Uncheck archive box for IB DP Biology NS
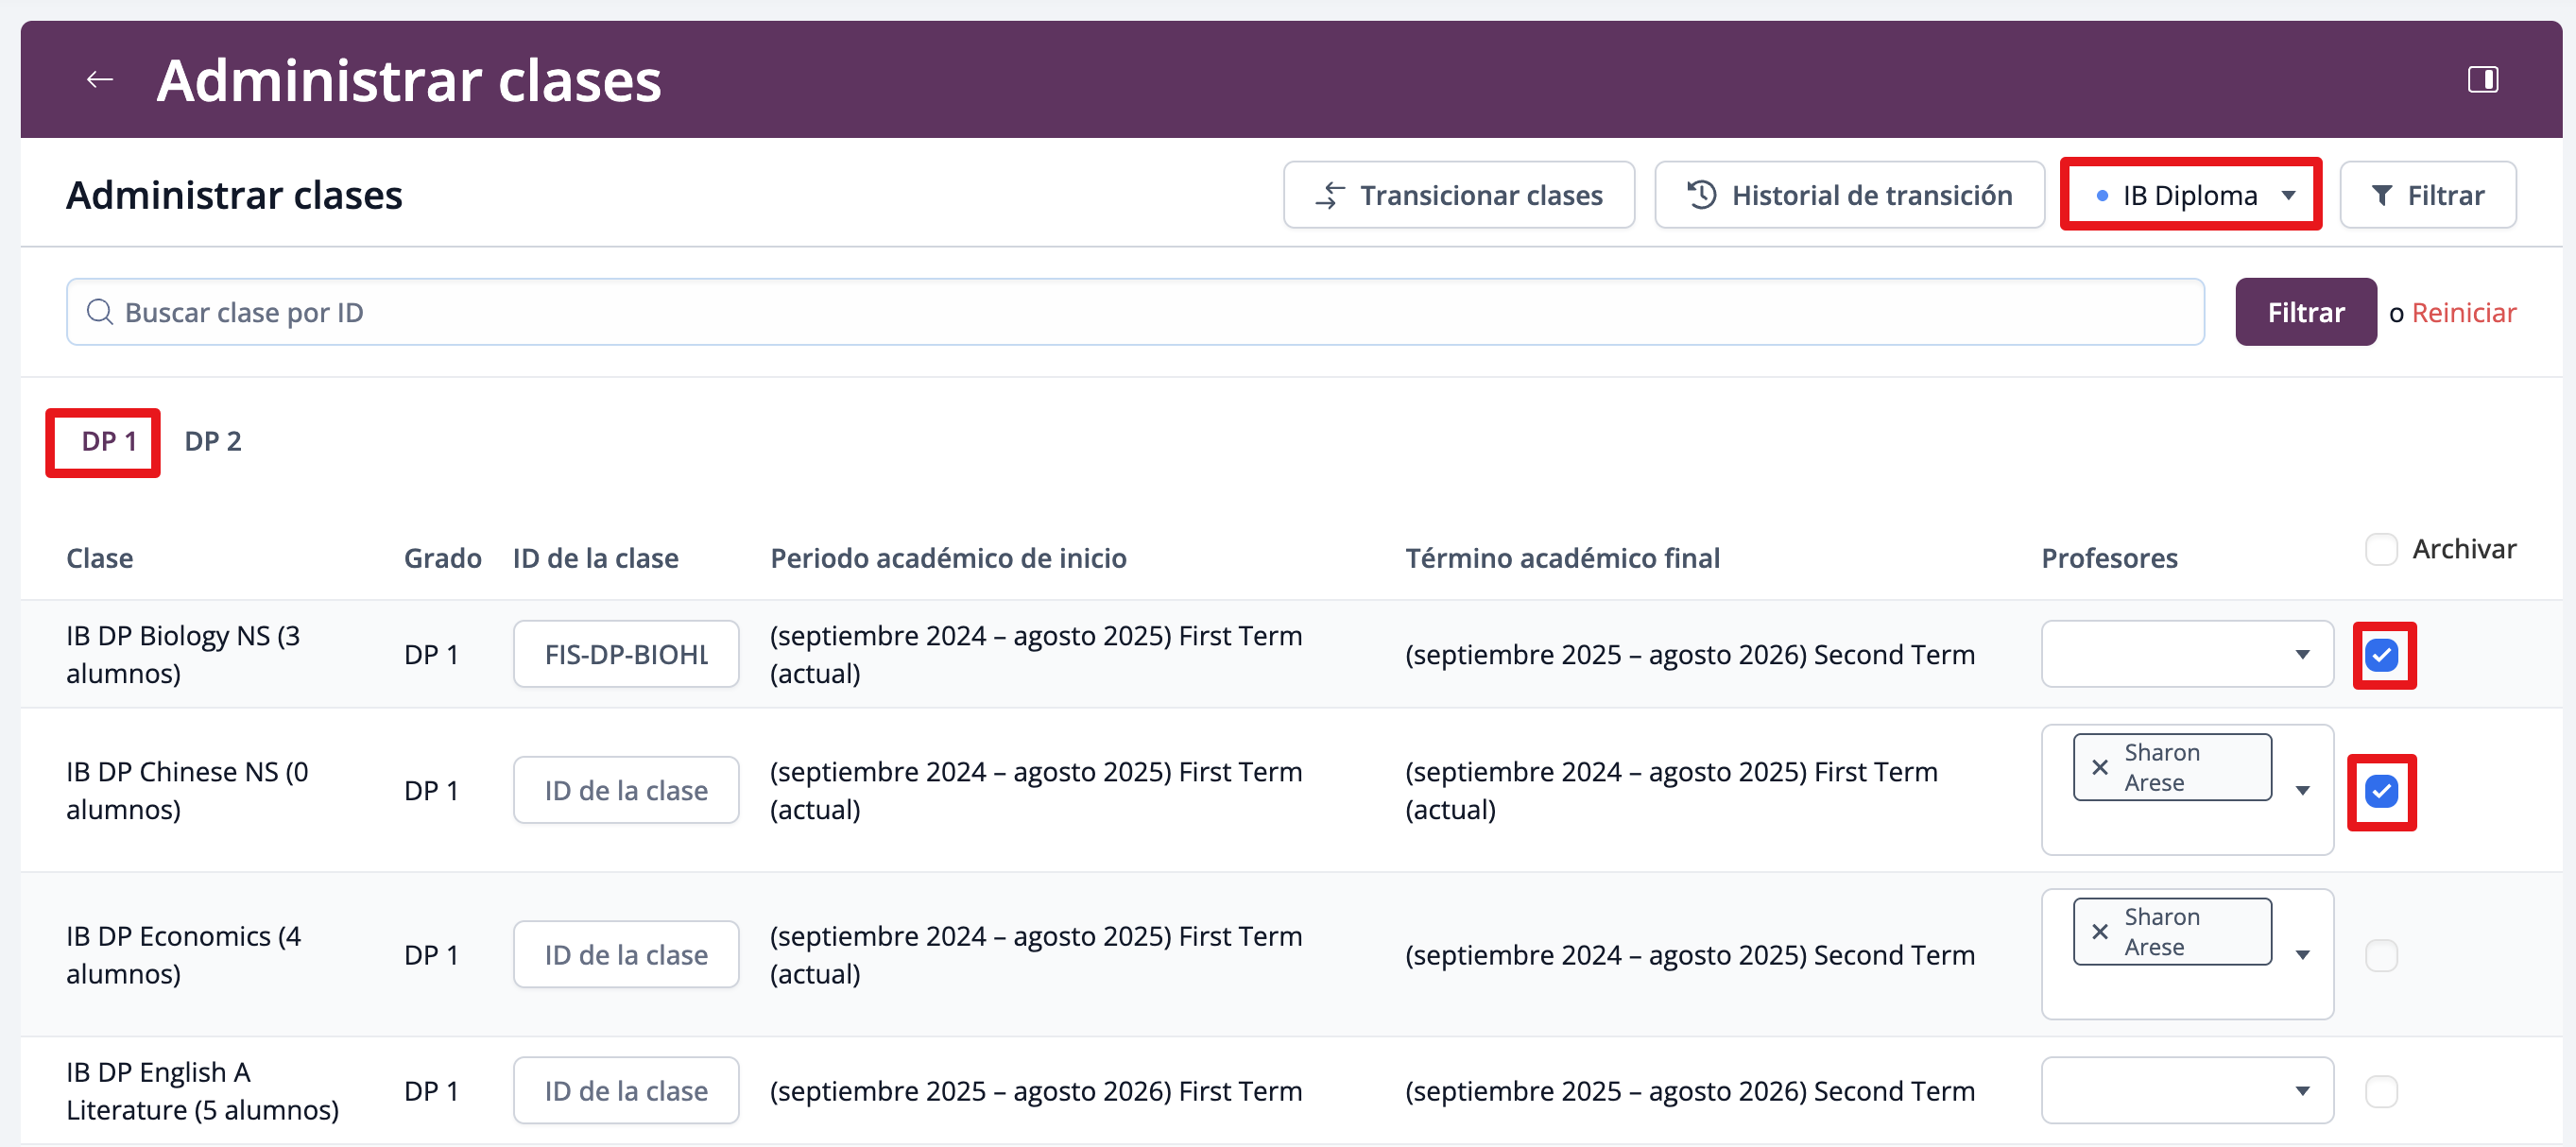 pos(2381,655)
